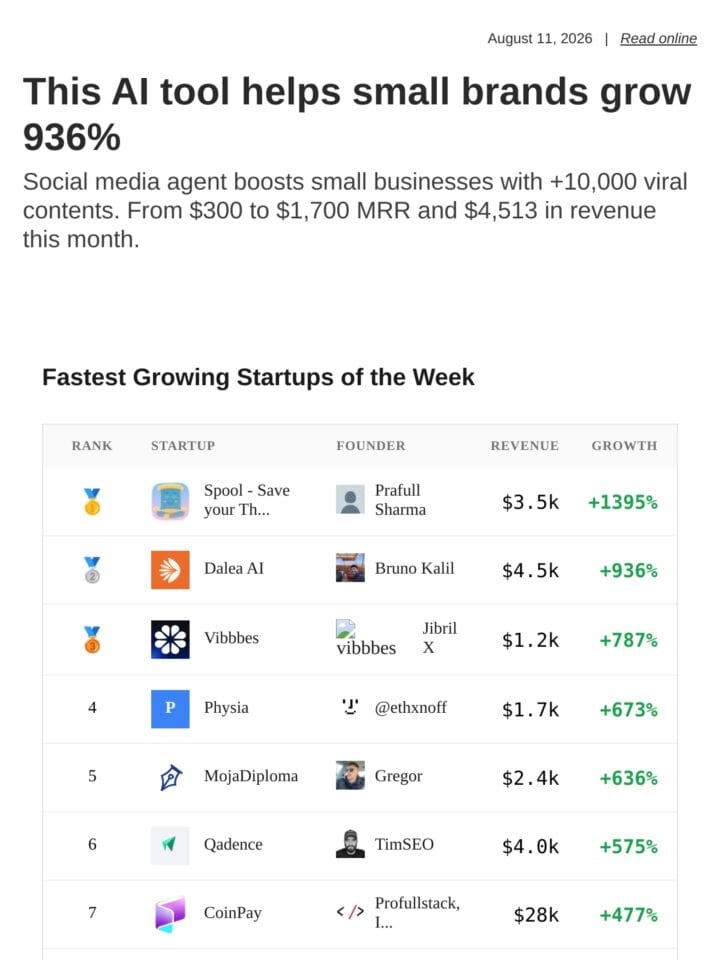Click the bronze third-place medal icon

[92, 640]
